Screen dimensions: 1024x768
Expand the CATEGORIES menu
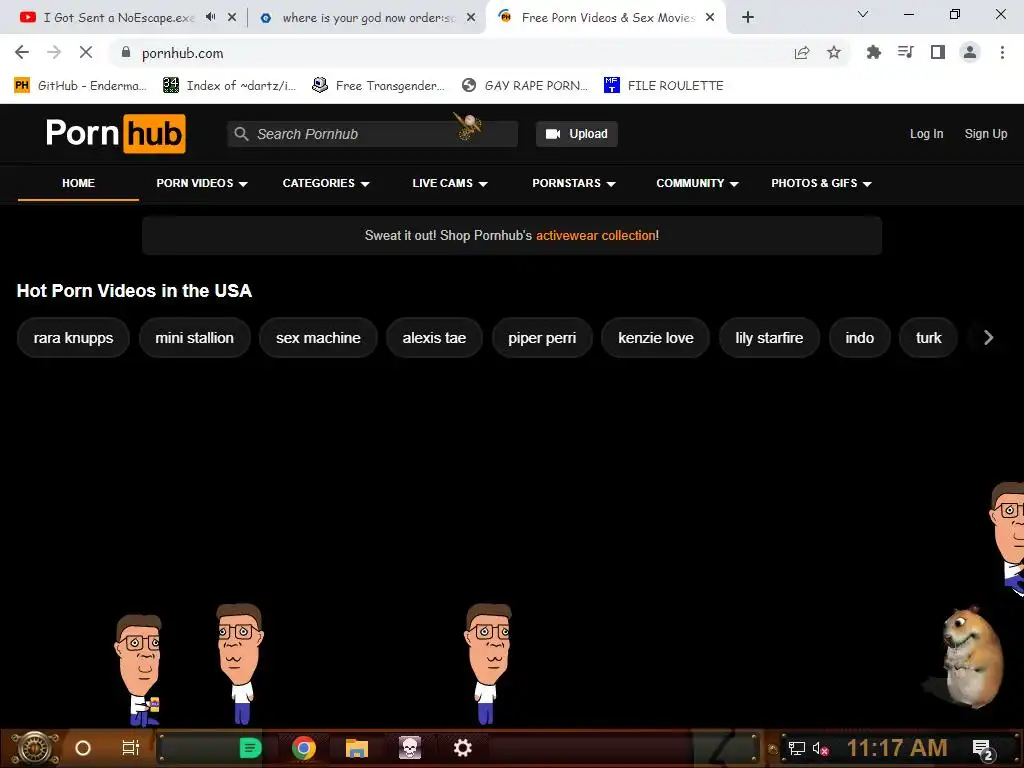point(326,184)
